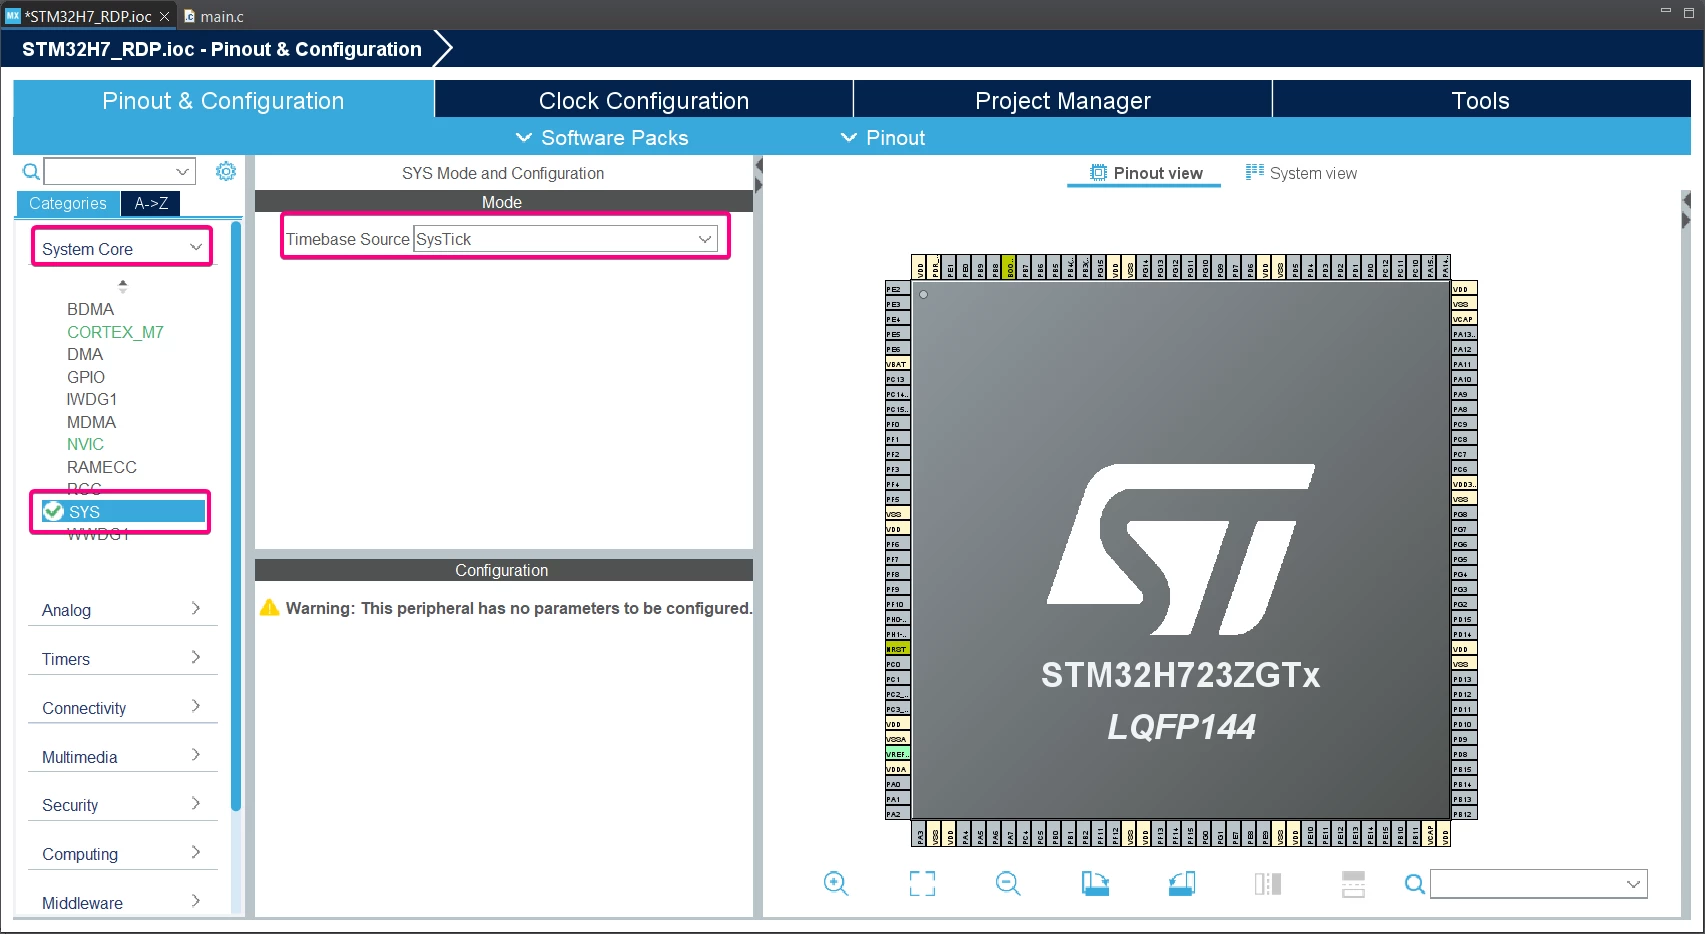Click the VBAT pin on chip

[x=897, y=364]
